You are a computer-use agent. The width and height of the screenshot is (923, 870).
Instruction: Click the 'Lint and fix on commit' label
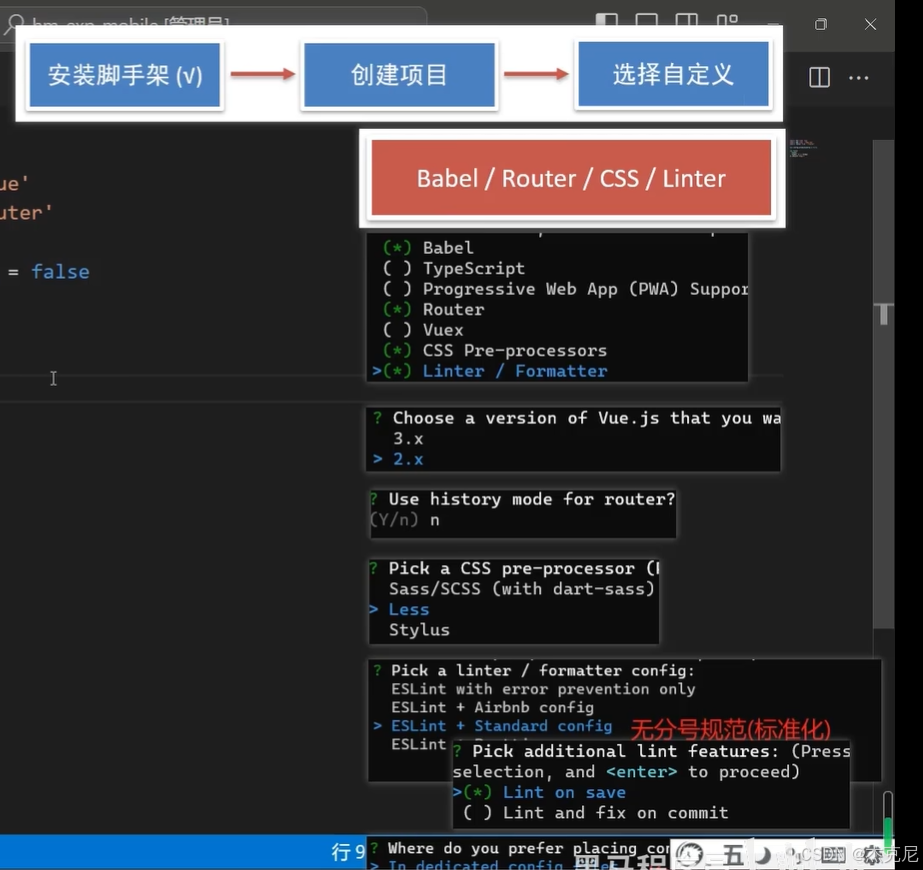pyautogui.click(x=616, y=813)
